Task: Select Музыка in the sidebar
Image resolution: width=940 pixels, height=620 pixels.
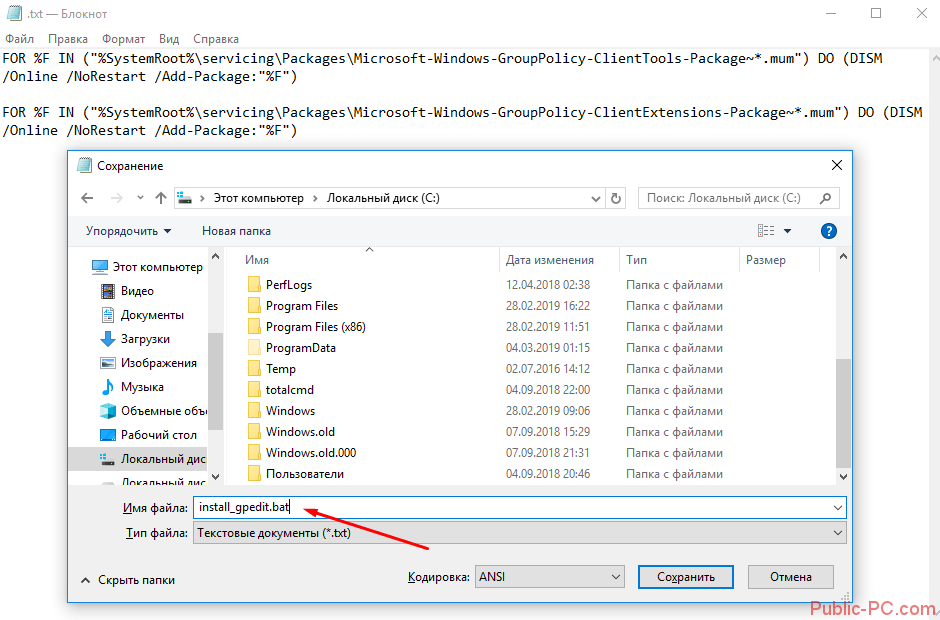Action: pyautogui.click(x=142, y=387)
